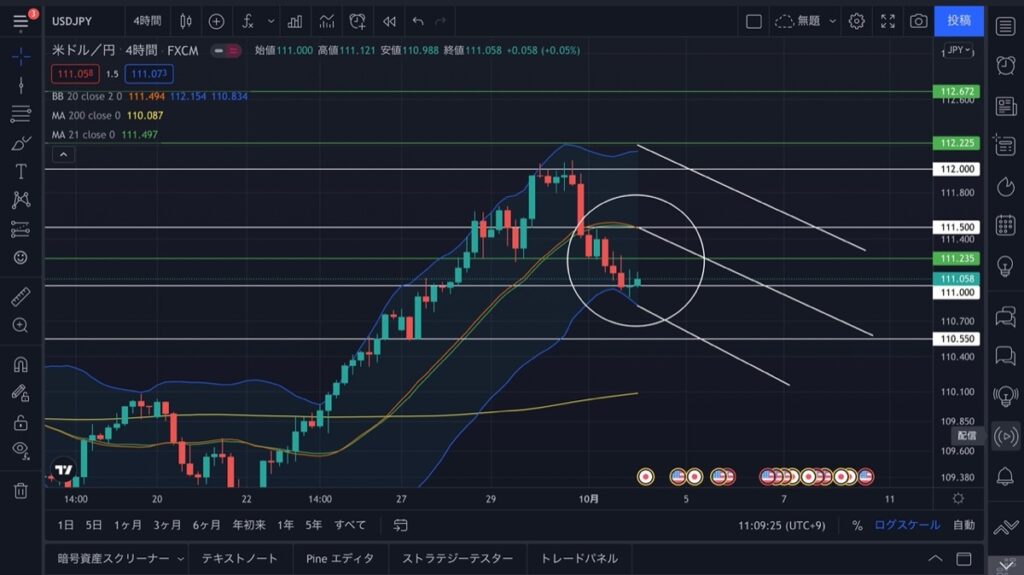Create an alert with alarm clock icon
This screenshot has width=1024, height=575.
click(x=357, y=22)
